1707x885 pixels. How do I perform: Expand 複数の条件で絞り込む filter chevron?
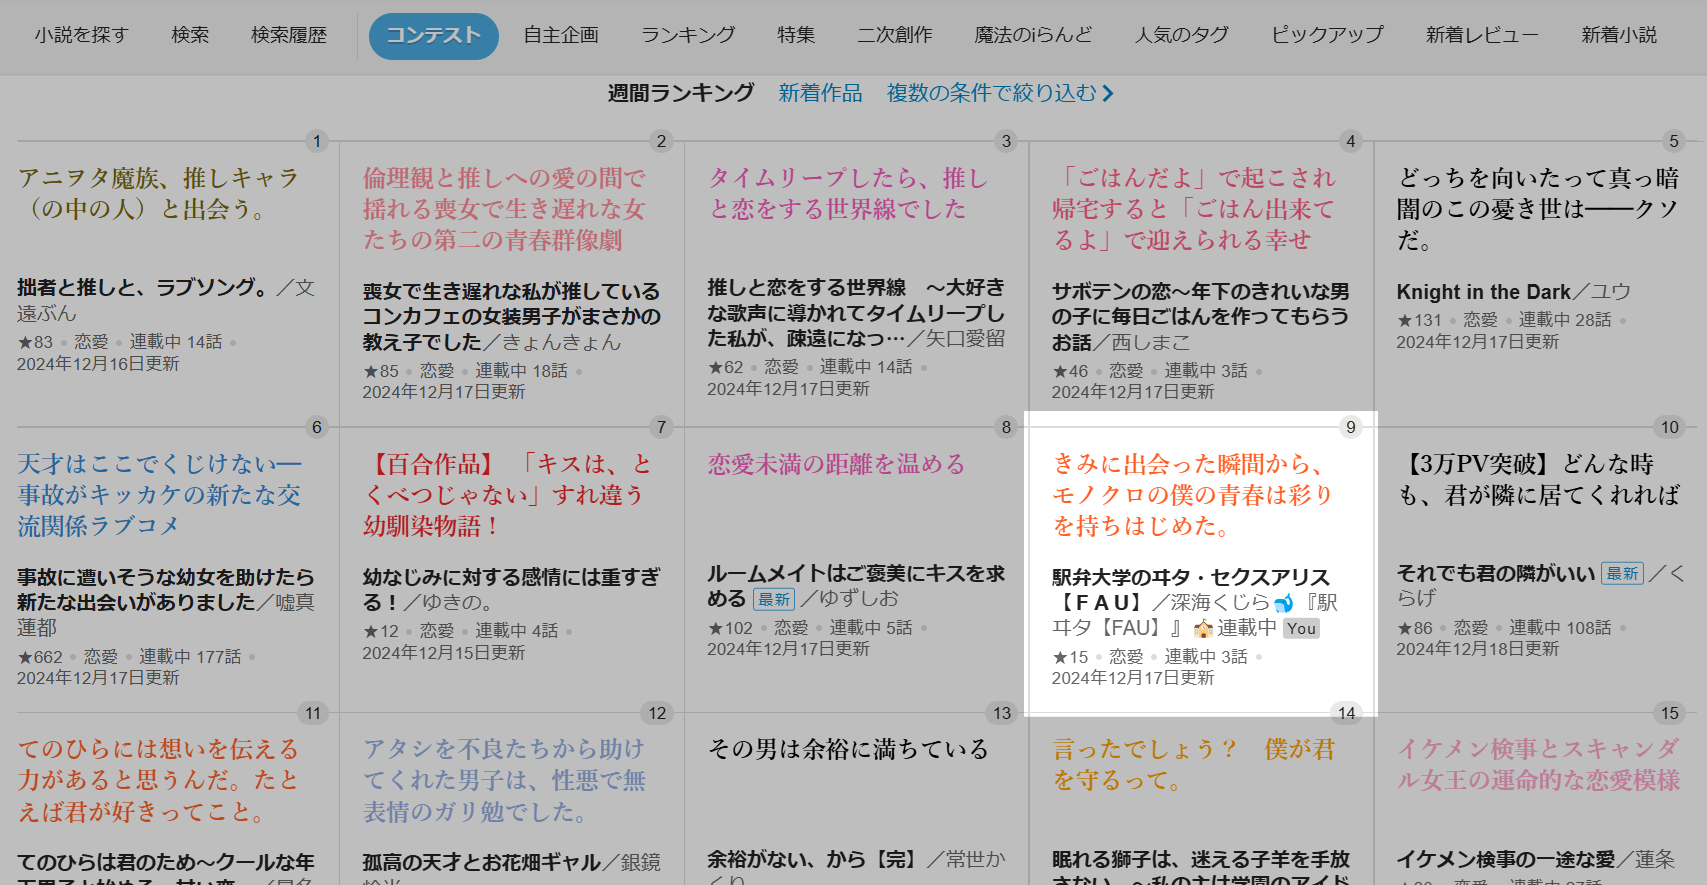coord(1107,93)
